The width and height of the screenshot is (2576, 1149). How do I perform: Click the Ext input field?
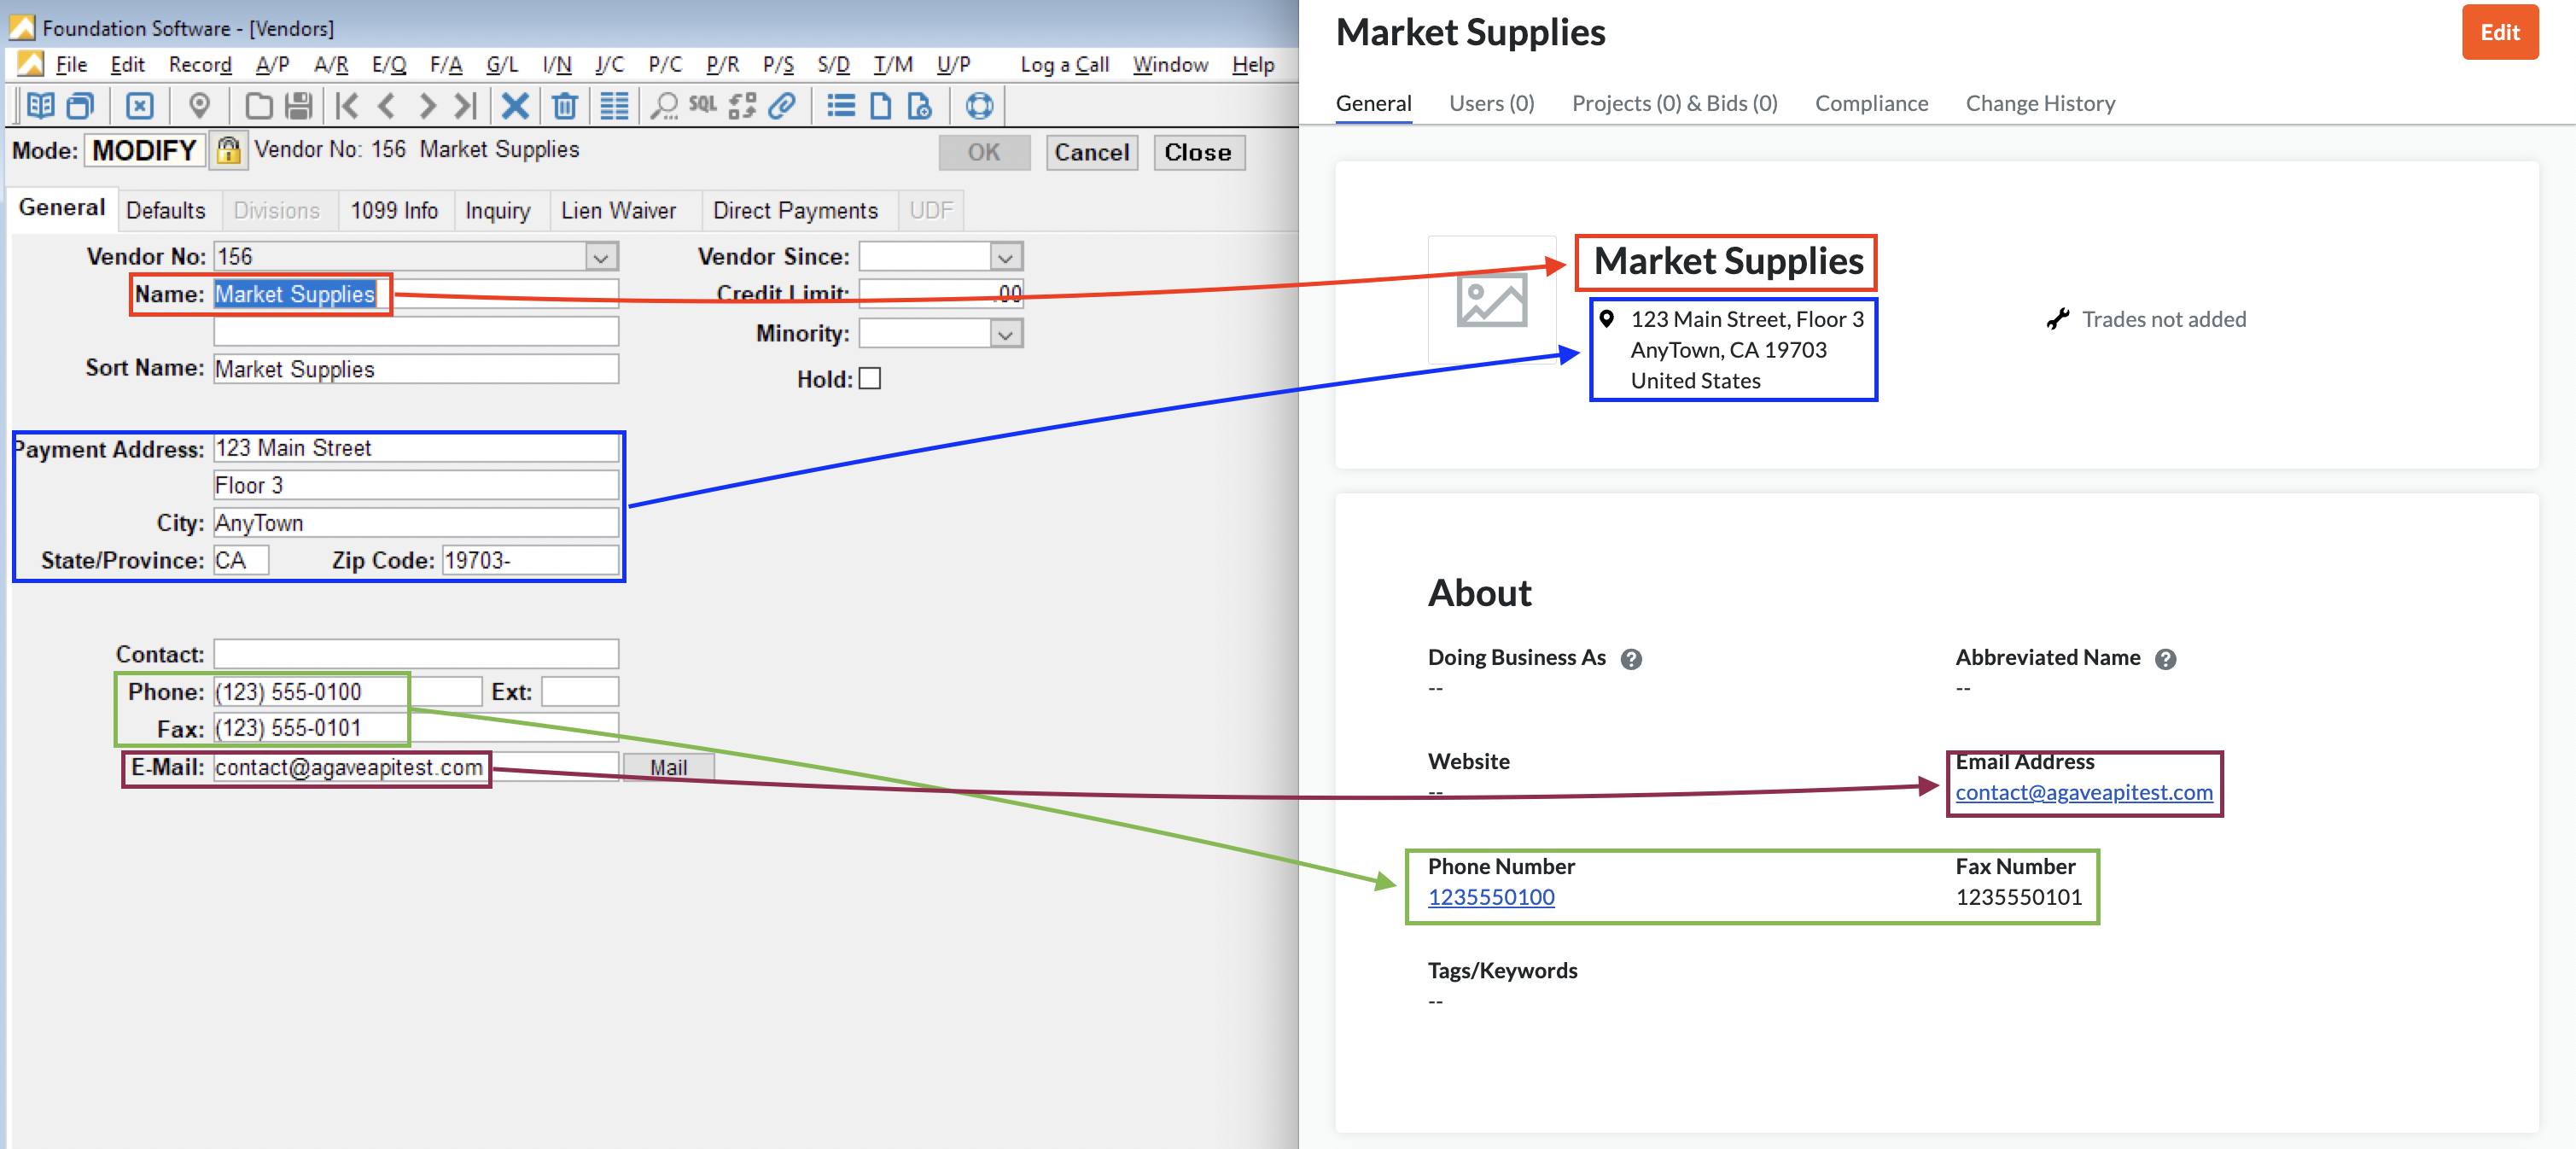coord(580,692)
